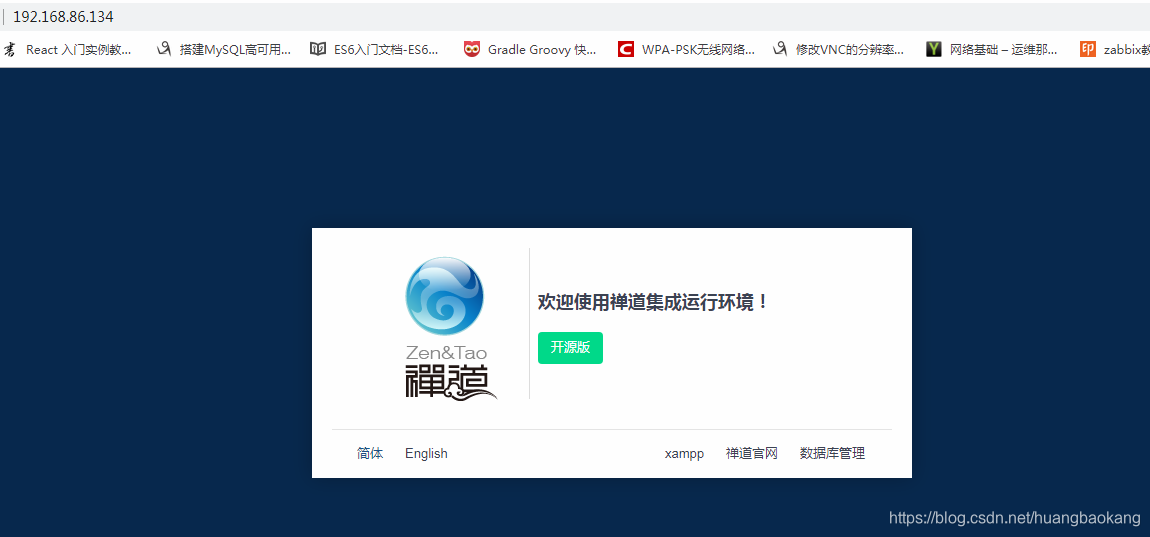Open the 网络基础 – 运维那 bookmark

point(992,50)
